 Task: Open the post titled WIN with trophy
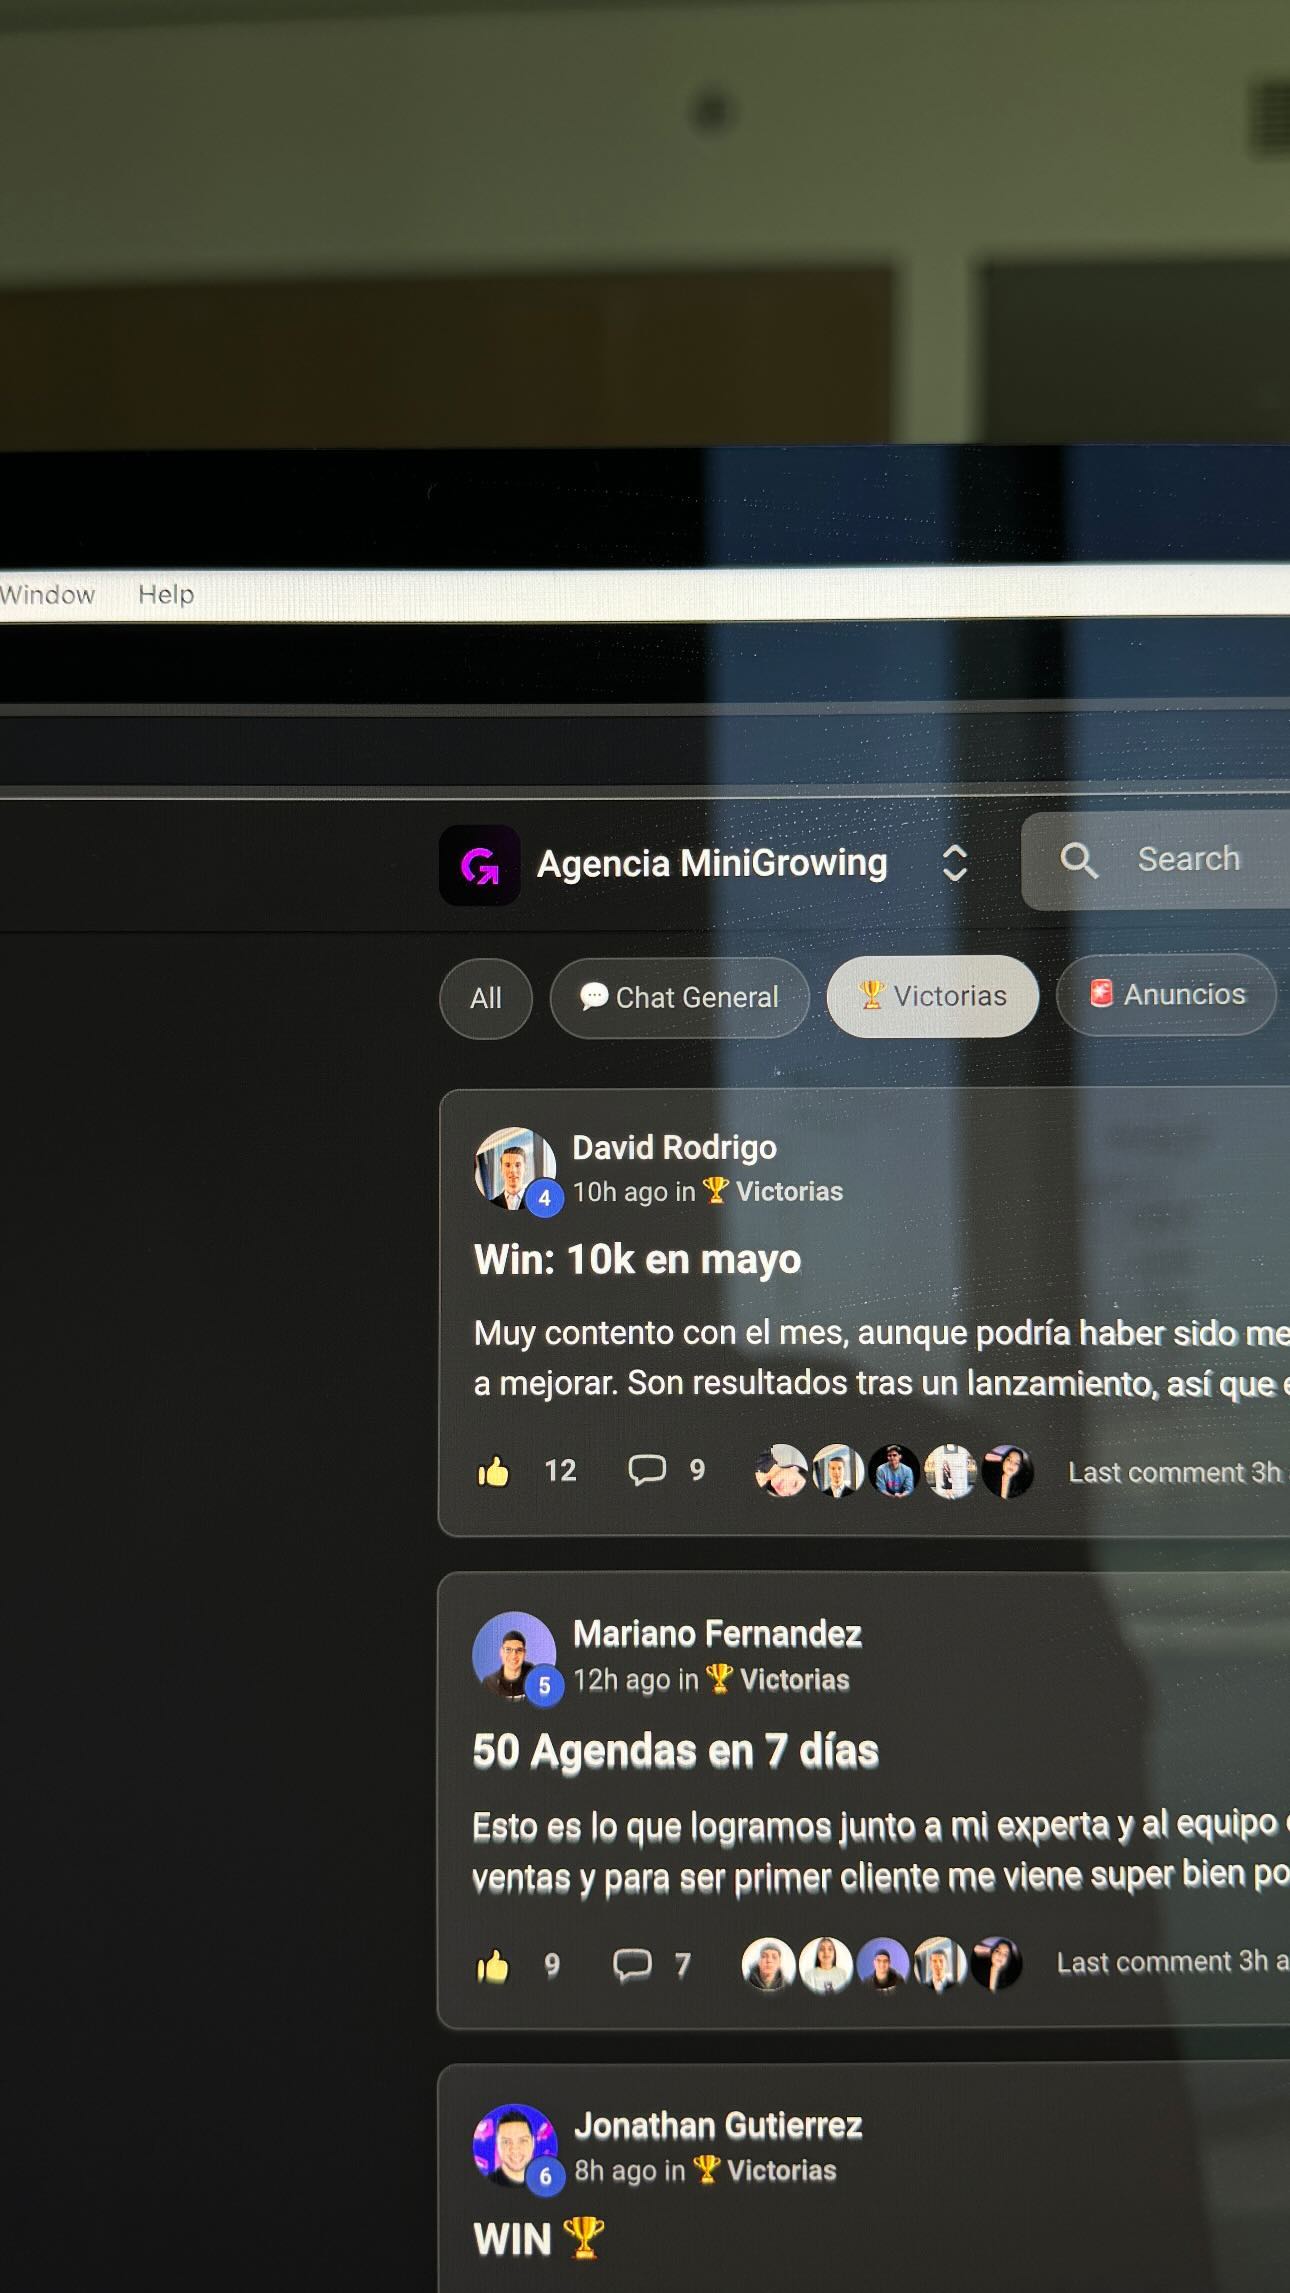click(539, 2239)
